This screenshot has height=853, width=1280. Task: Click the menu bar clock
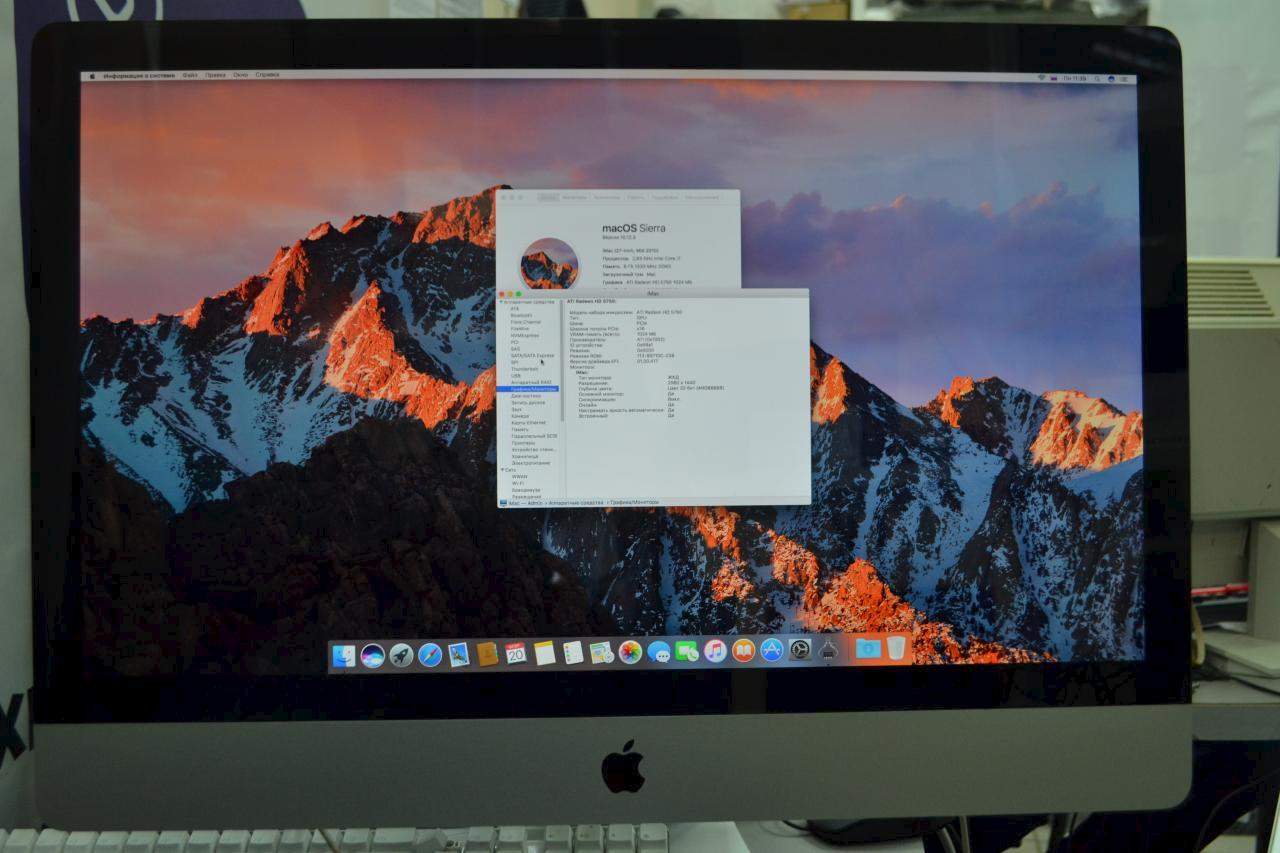[1075, 78]
